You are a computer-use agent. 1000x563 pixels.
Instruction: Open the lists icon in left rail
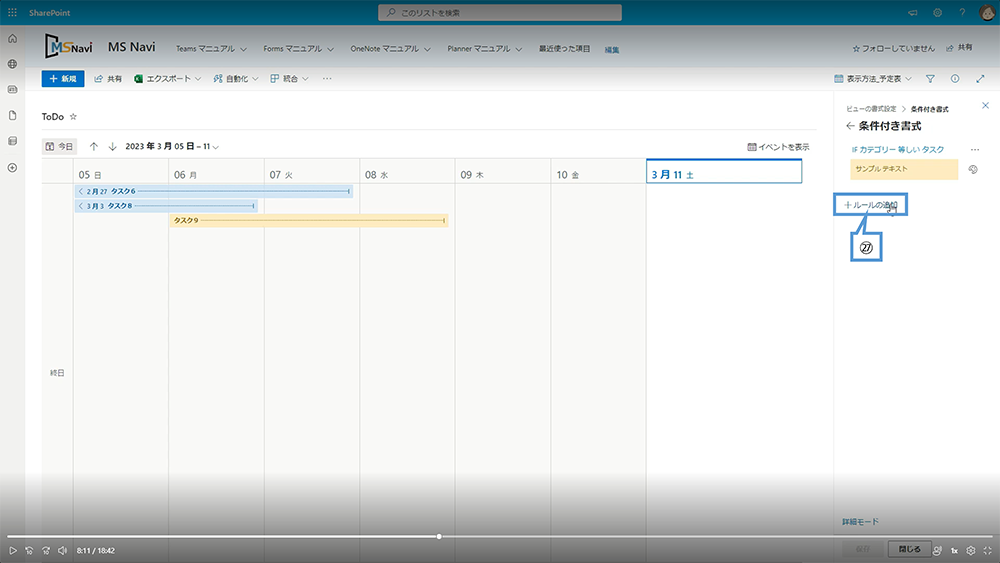[x=12, y=141]
